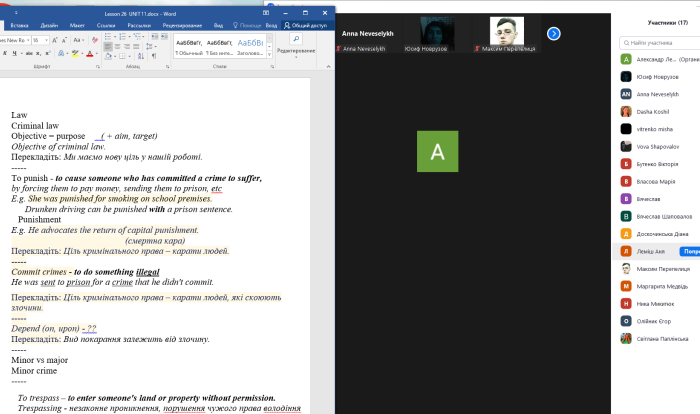700x414 pixels.
Task: Click the font color red A icon
Action: [x=90, y=54]
